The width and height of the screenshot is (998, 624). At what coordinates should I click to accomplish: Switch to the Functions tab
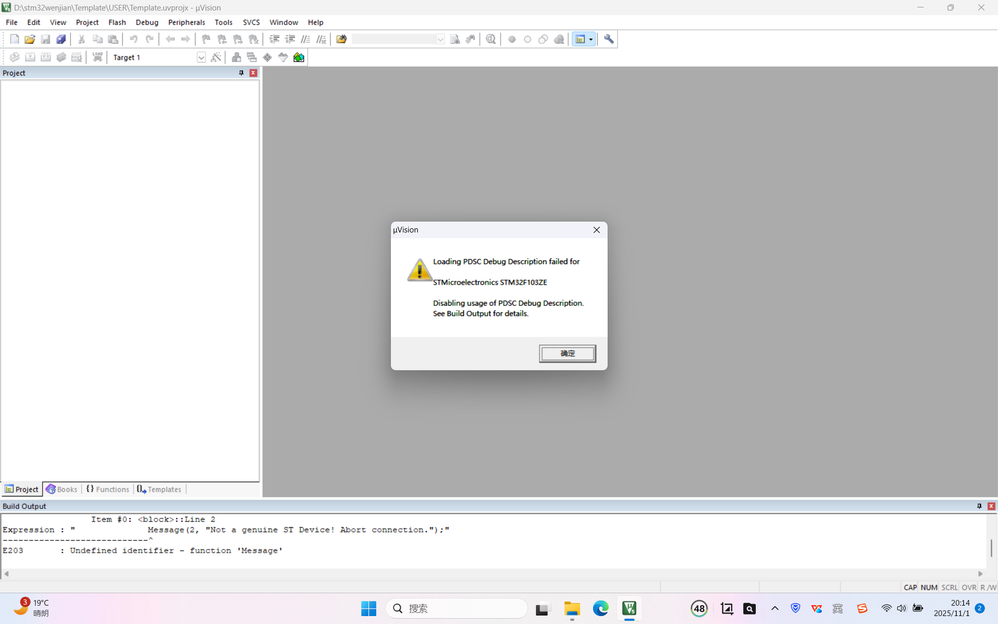(108, 490)
